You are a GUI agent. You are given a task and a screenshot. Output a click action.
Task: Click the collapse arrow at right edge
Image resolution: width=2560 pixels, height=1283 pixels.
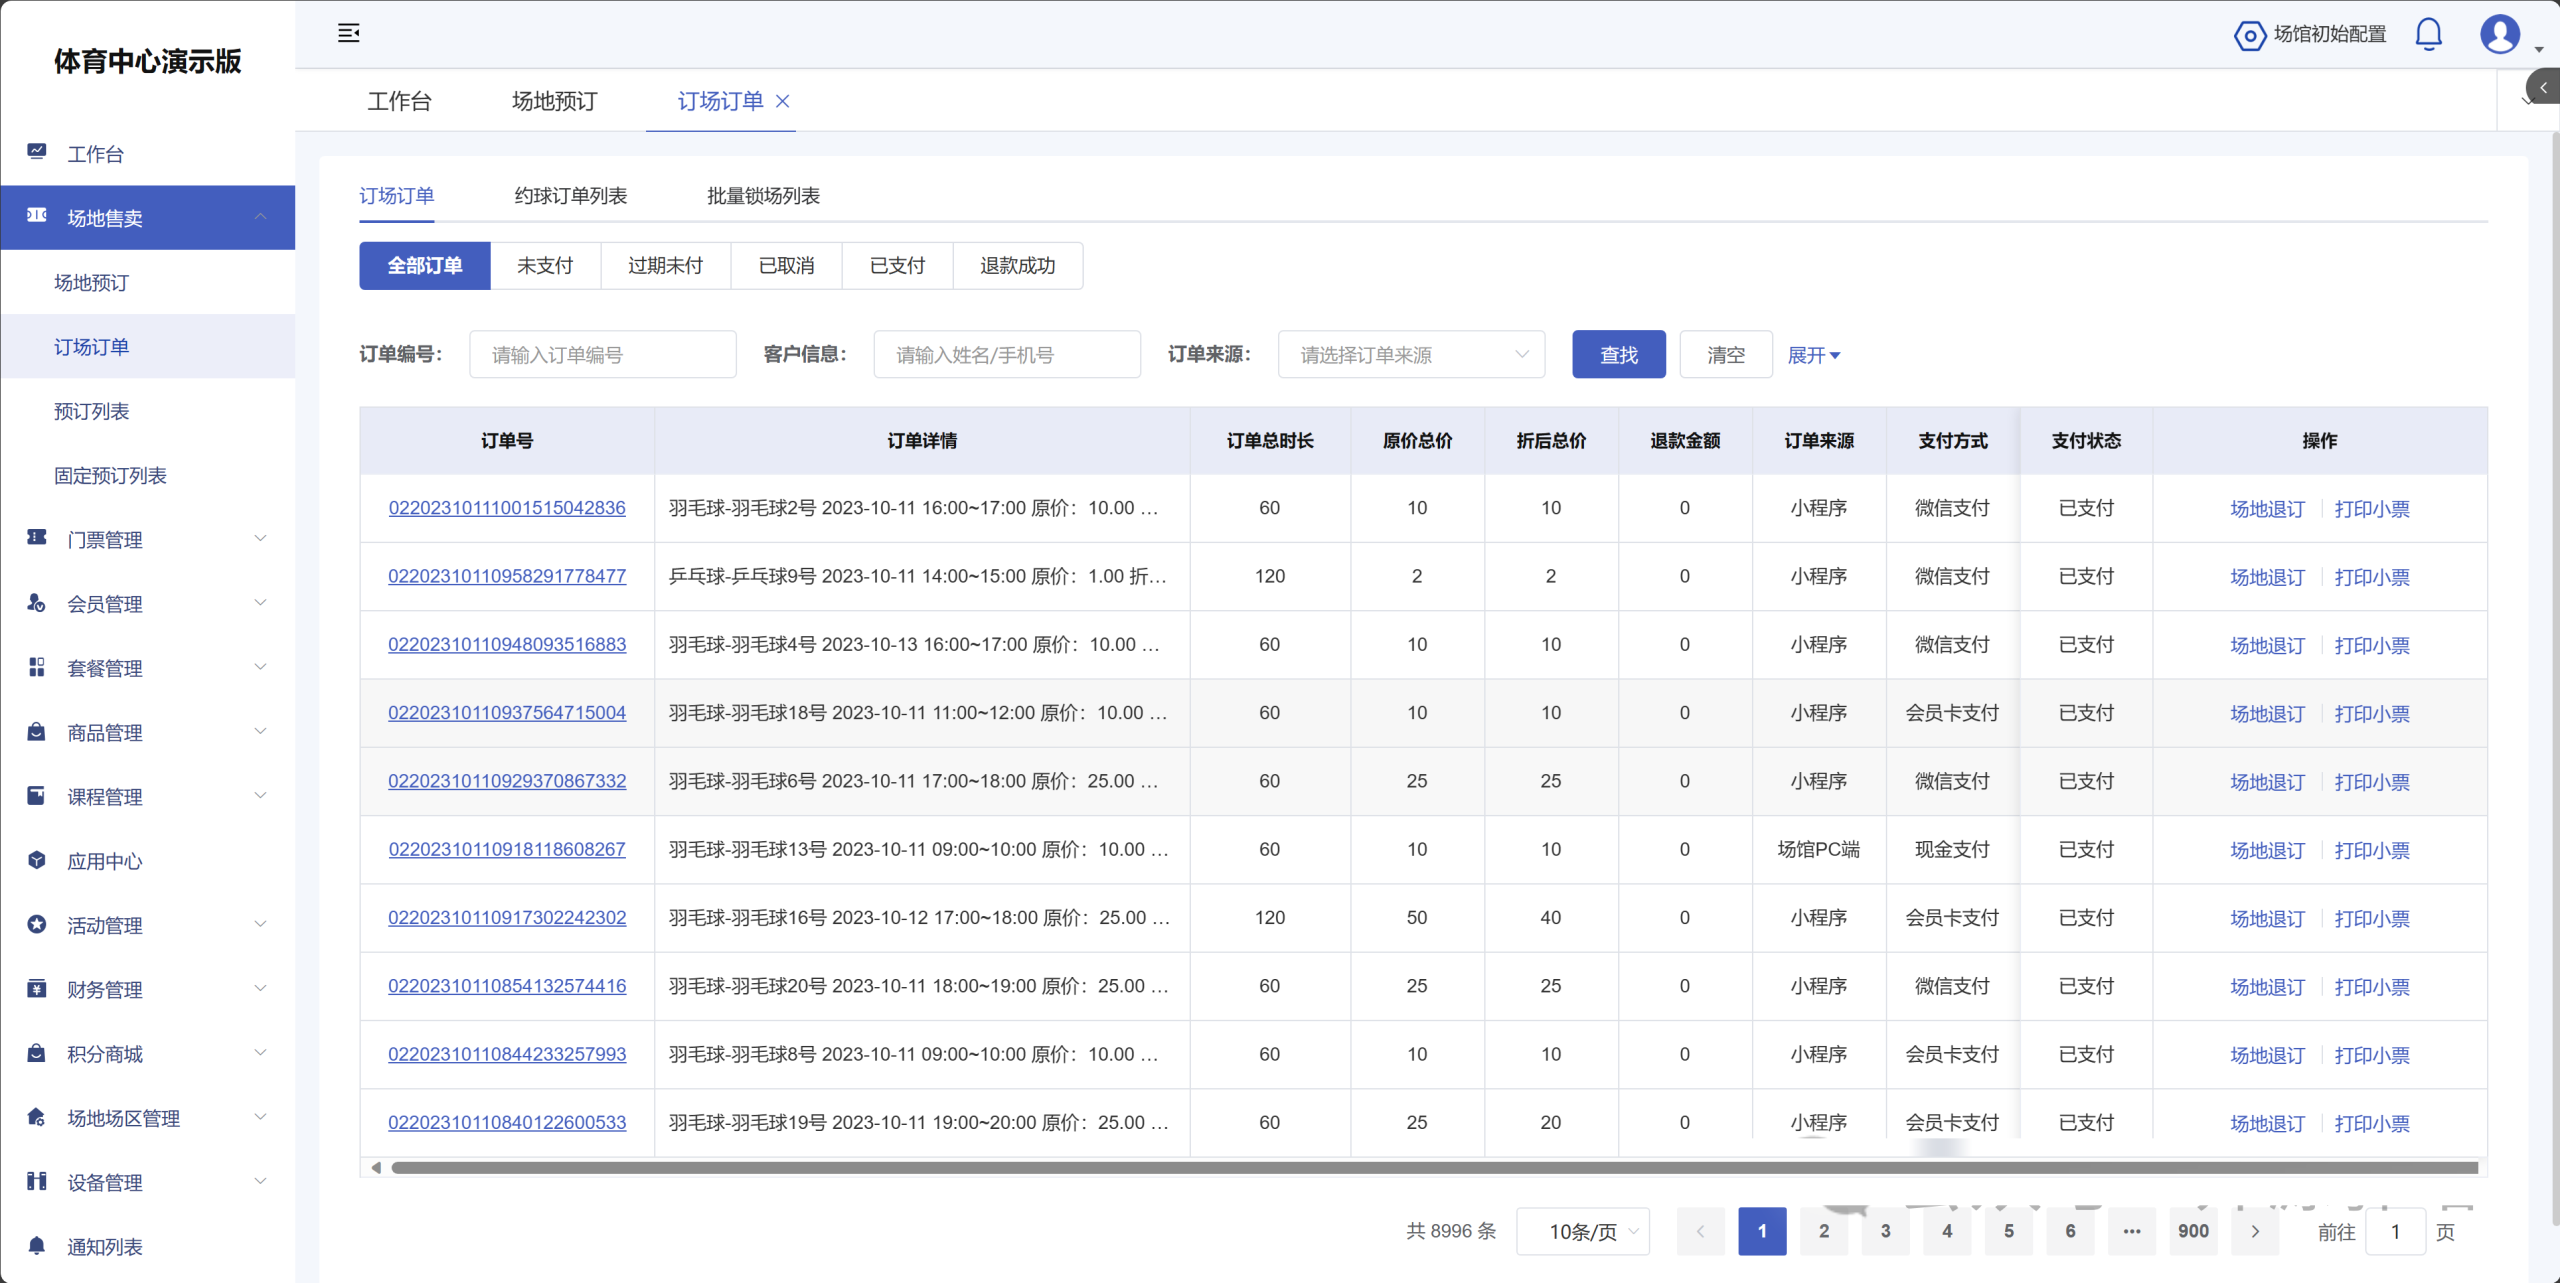(2543, 88)
